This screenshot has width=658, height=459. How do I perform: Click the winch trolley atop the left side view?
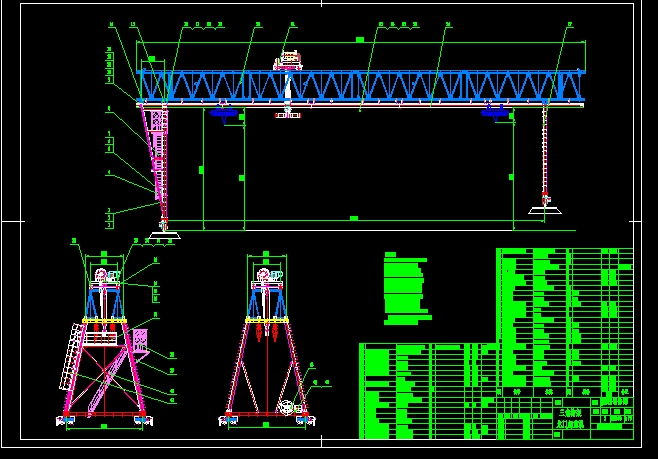click(105, 279)
